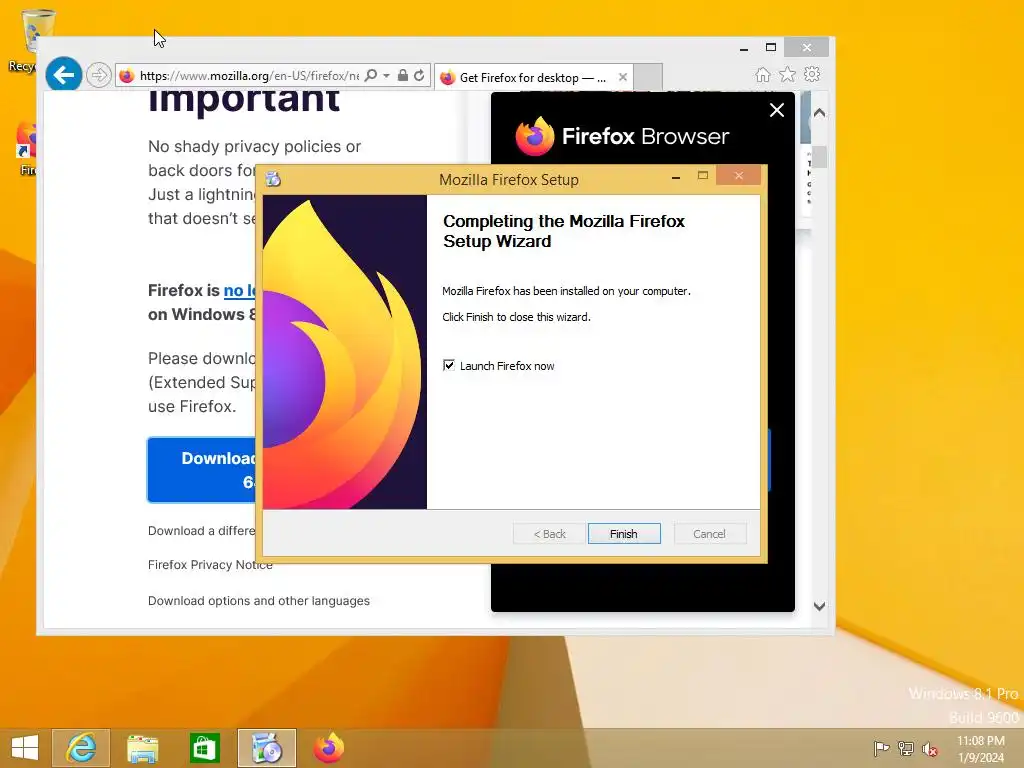Viewport: 1024px width, 768px height.
Task: Open Windows Store from the taskbar
Action: (204, 748)
